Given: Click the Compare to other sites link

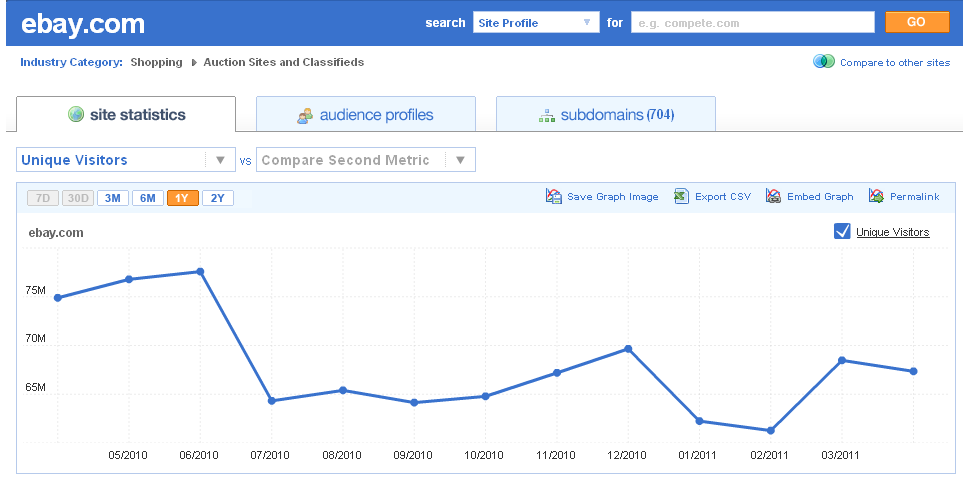Looking at the screenshot, I should coord(895,62).
